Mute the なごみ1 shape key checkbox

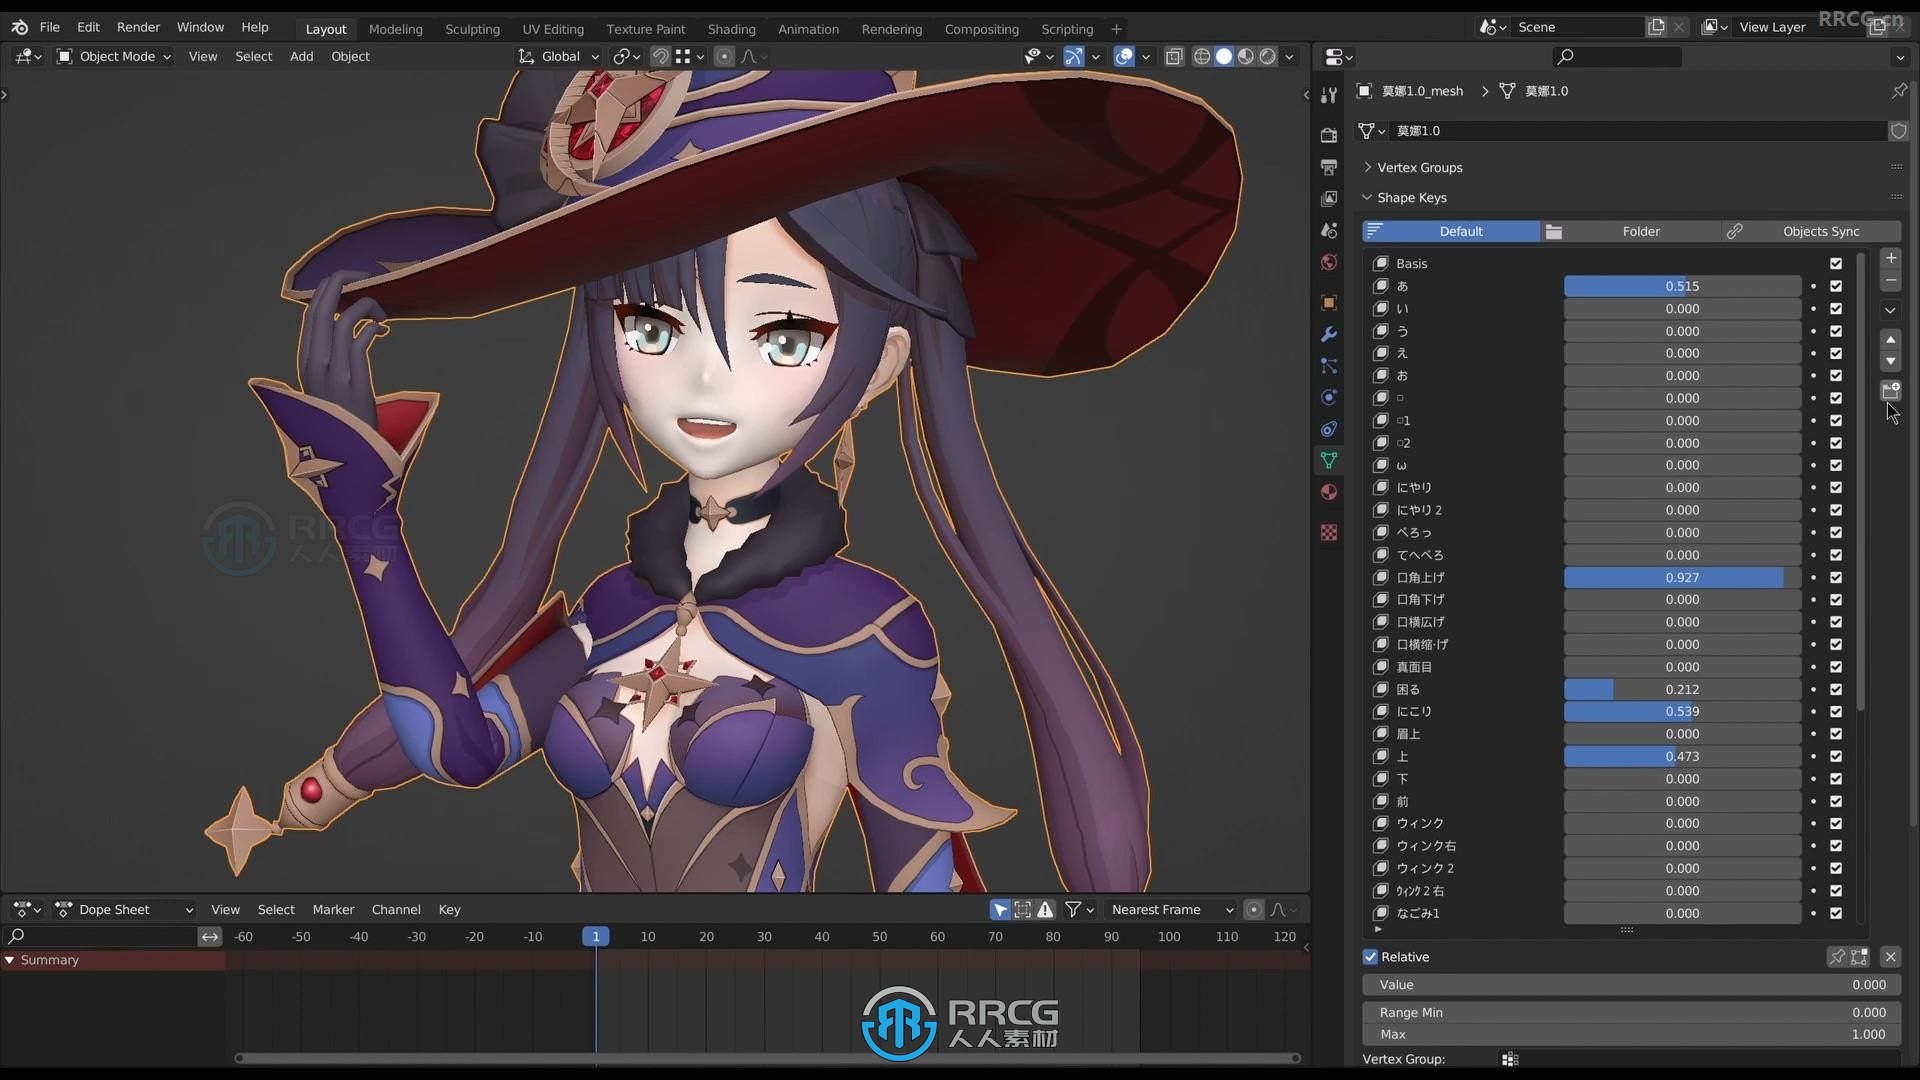[1836, 914]
